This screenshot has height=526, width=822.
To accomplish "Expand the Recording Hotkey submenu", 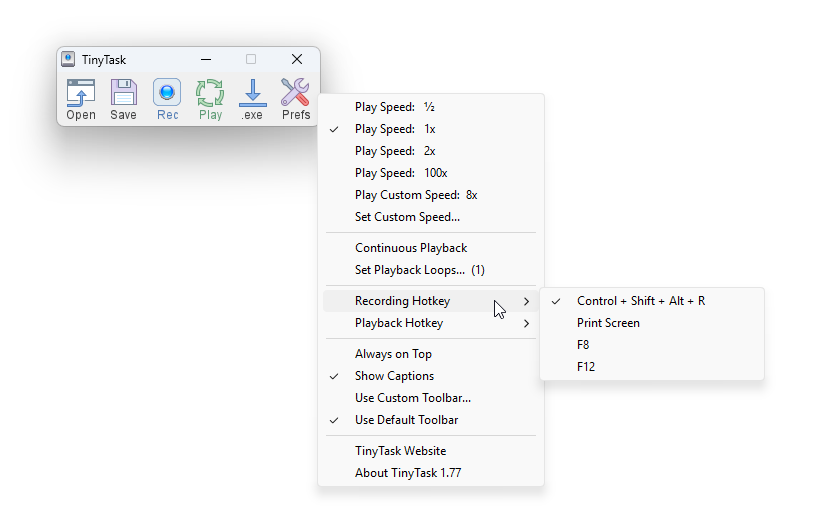I will point(431,301).
